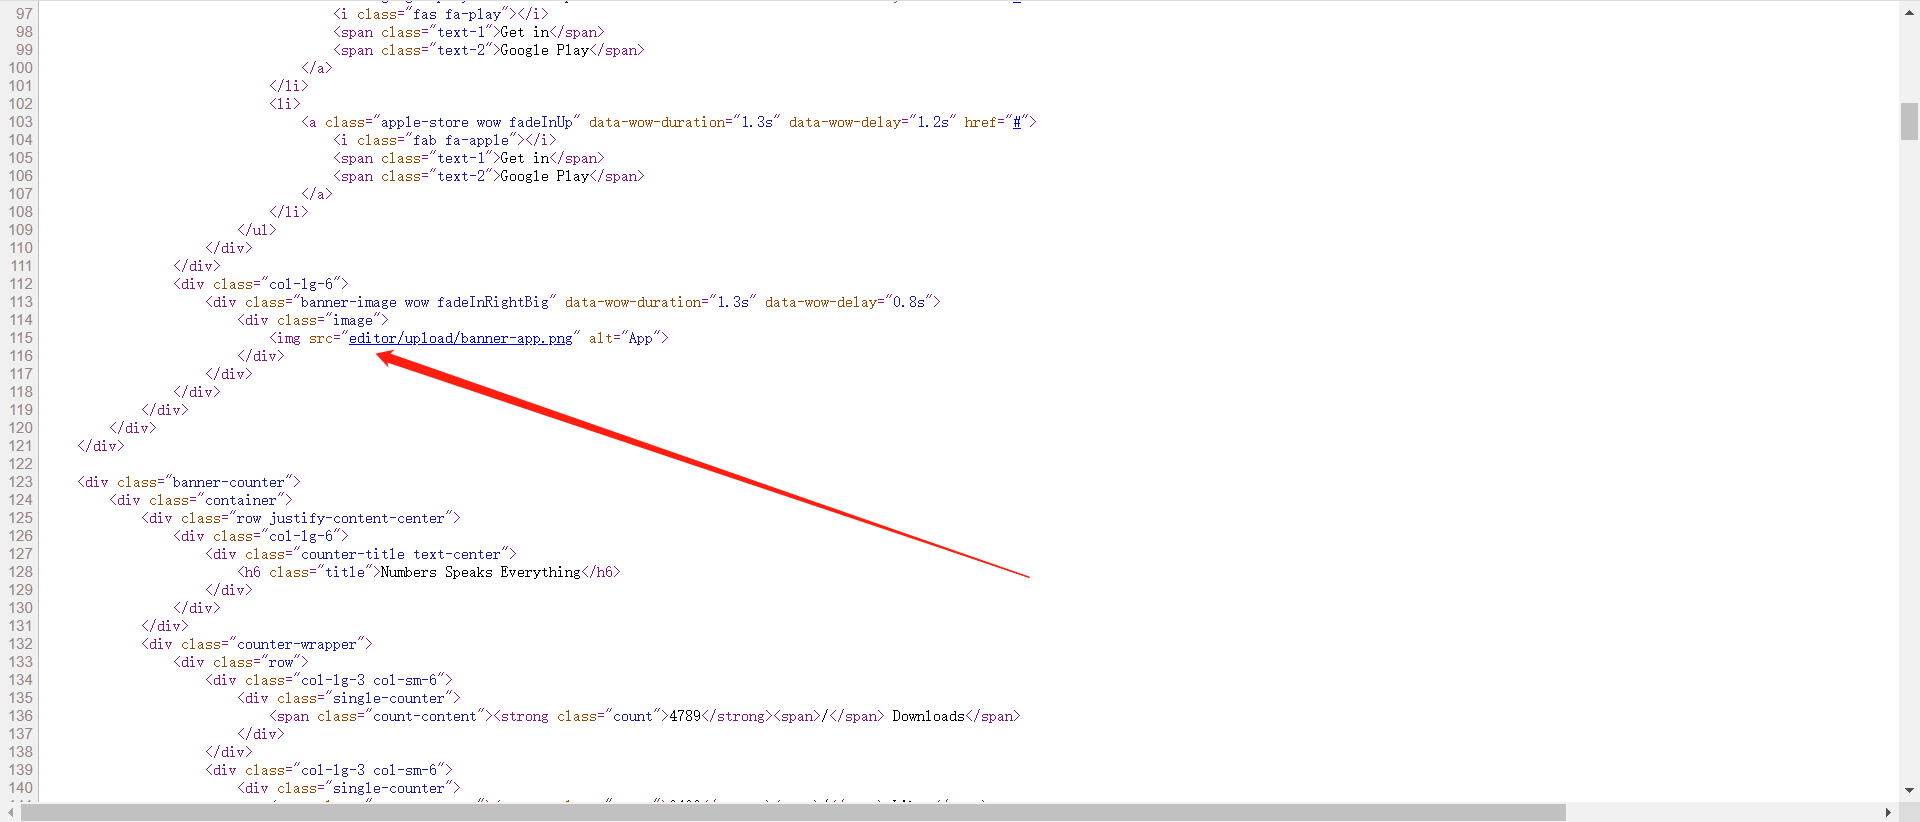Image resolution: width=1920 pixels, height=822 pixels.
Task: Click the 4789 count value
Action: click(x=685, y=717)
